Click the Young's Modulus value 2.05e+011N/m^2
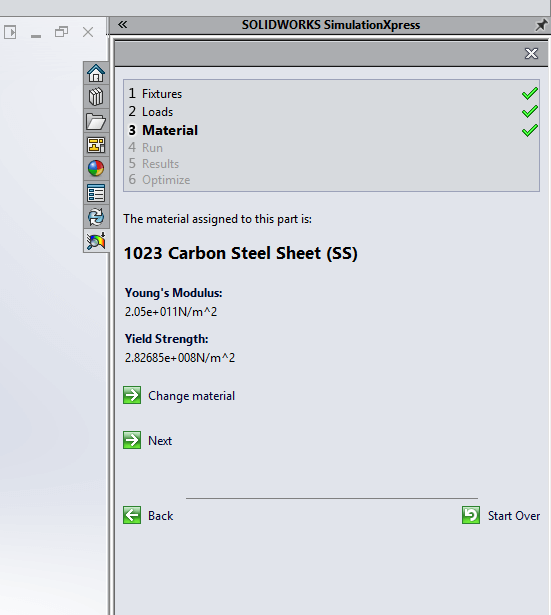 (171, 312)
